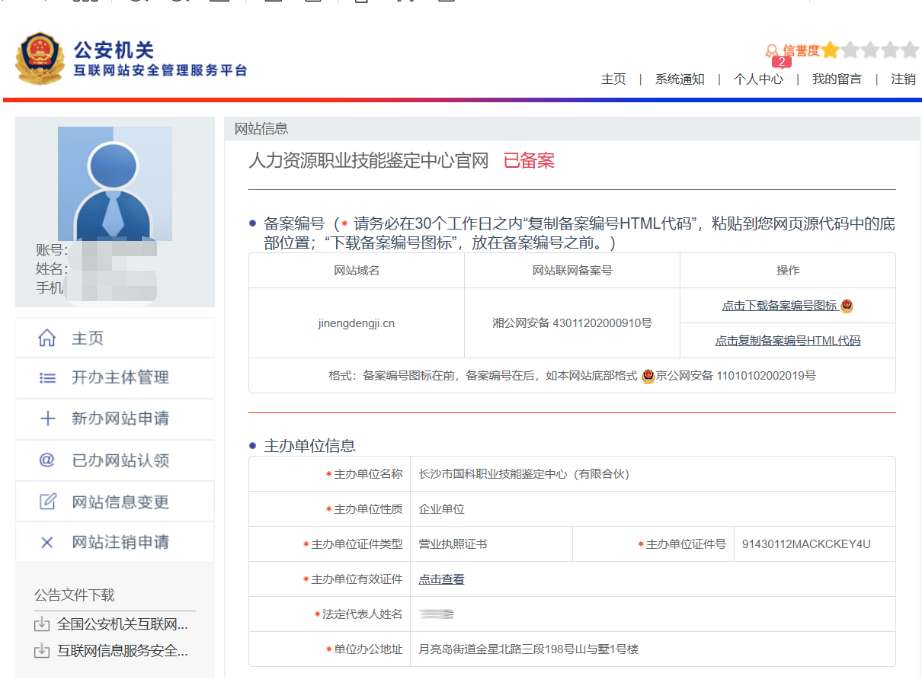Viewport: 922px width, 678px height.
Task: Click the plus icon for 新办网站申请
Action: point(47,419)
